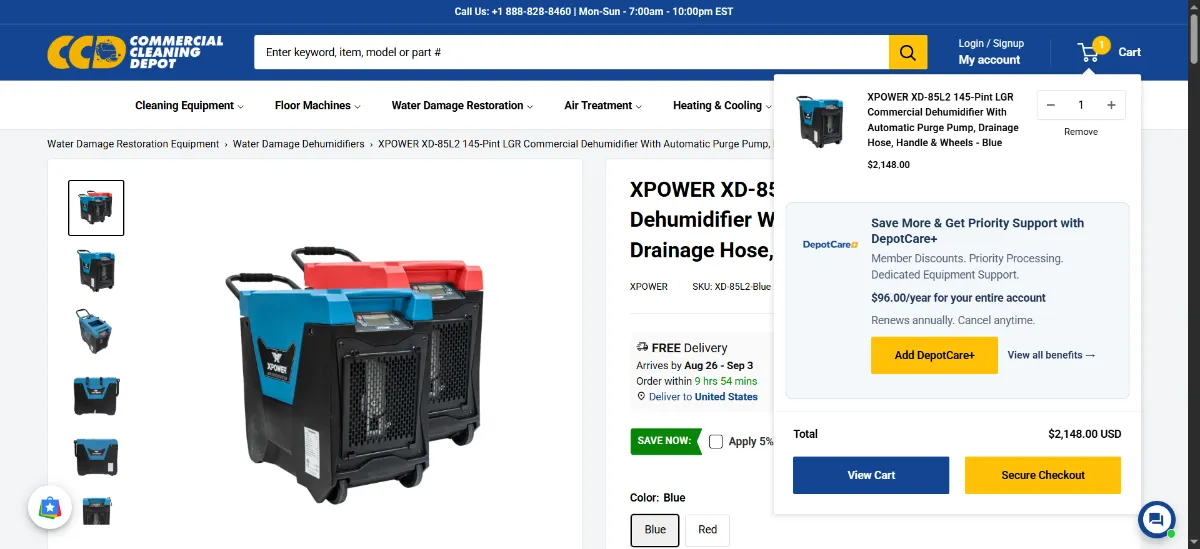Click the cart item product image
Screen dimensions: 1200x549
coord(820,121)
